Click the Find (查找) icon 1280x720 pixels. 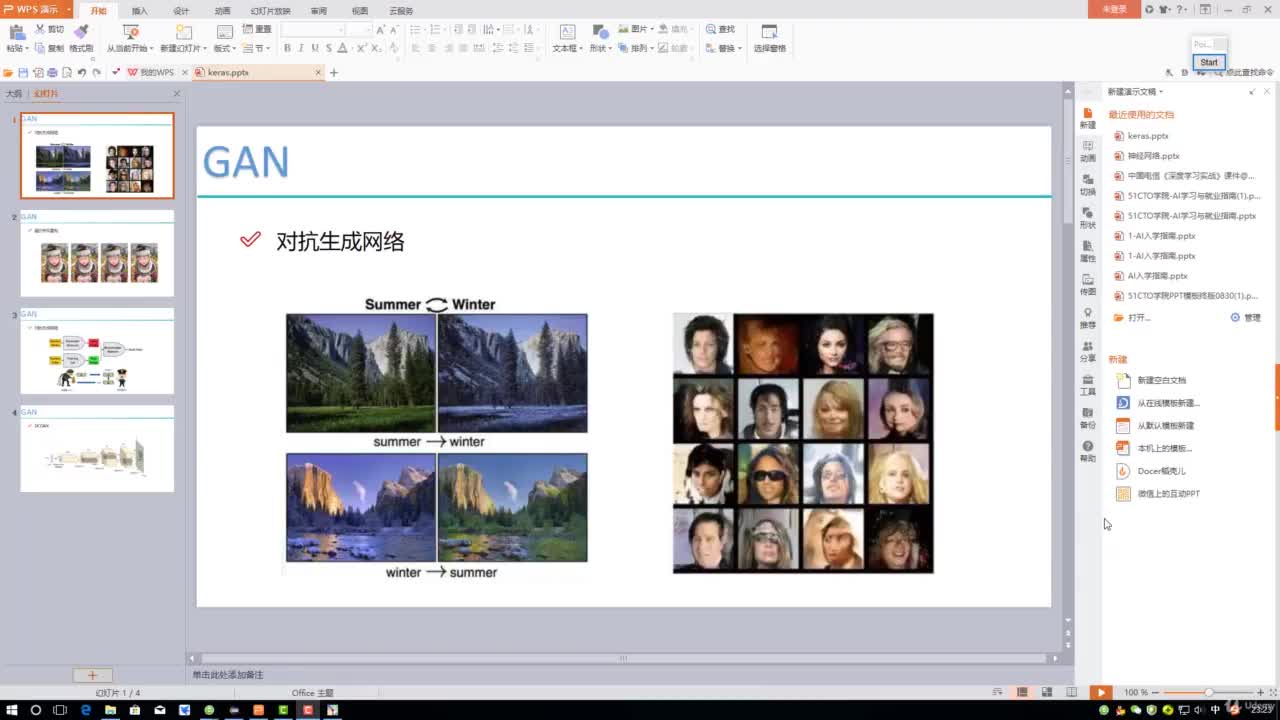coord(711,30)
